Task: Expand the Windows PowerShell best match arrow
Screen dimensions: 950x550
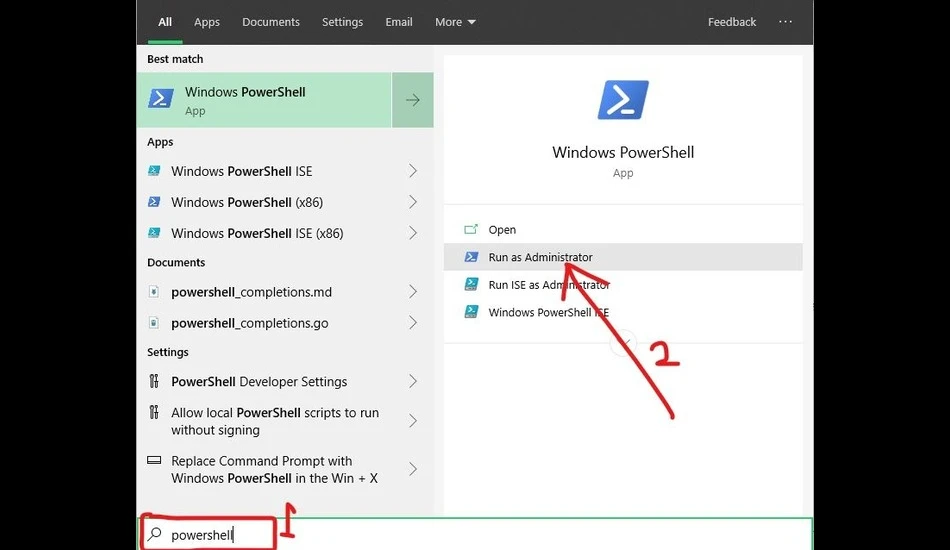Action: tap(413, 100)
